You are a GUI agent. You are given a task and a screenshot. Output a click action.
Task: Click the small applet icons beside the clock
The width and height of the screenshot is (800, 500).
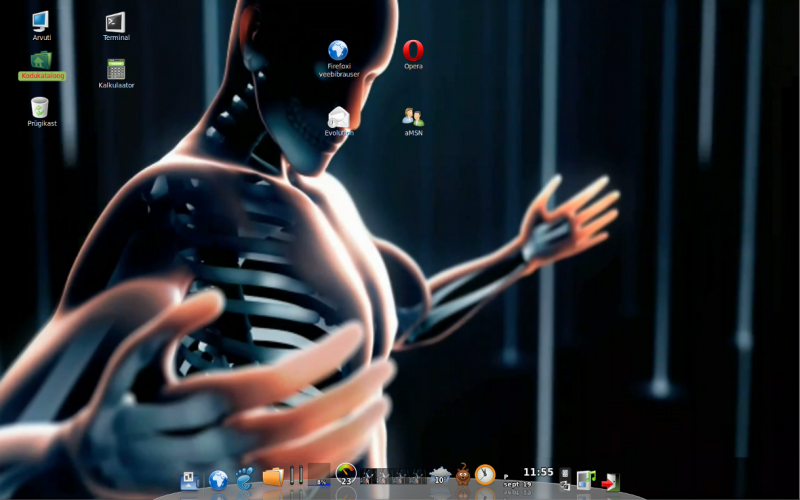pos(565,479)
